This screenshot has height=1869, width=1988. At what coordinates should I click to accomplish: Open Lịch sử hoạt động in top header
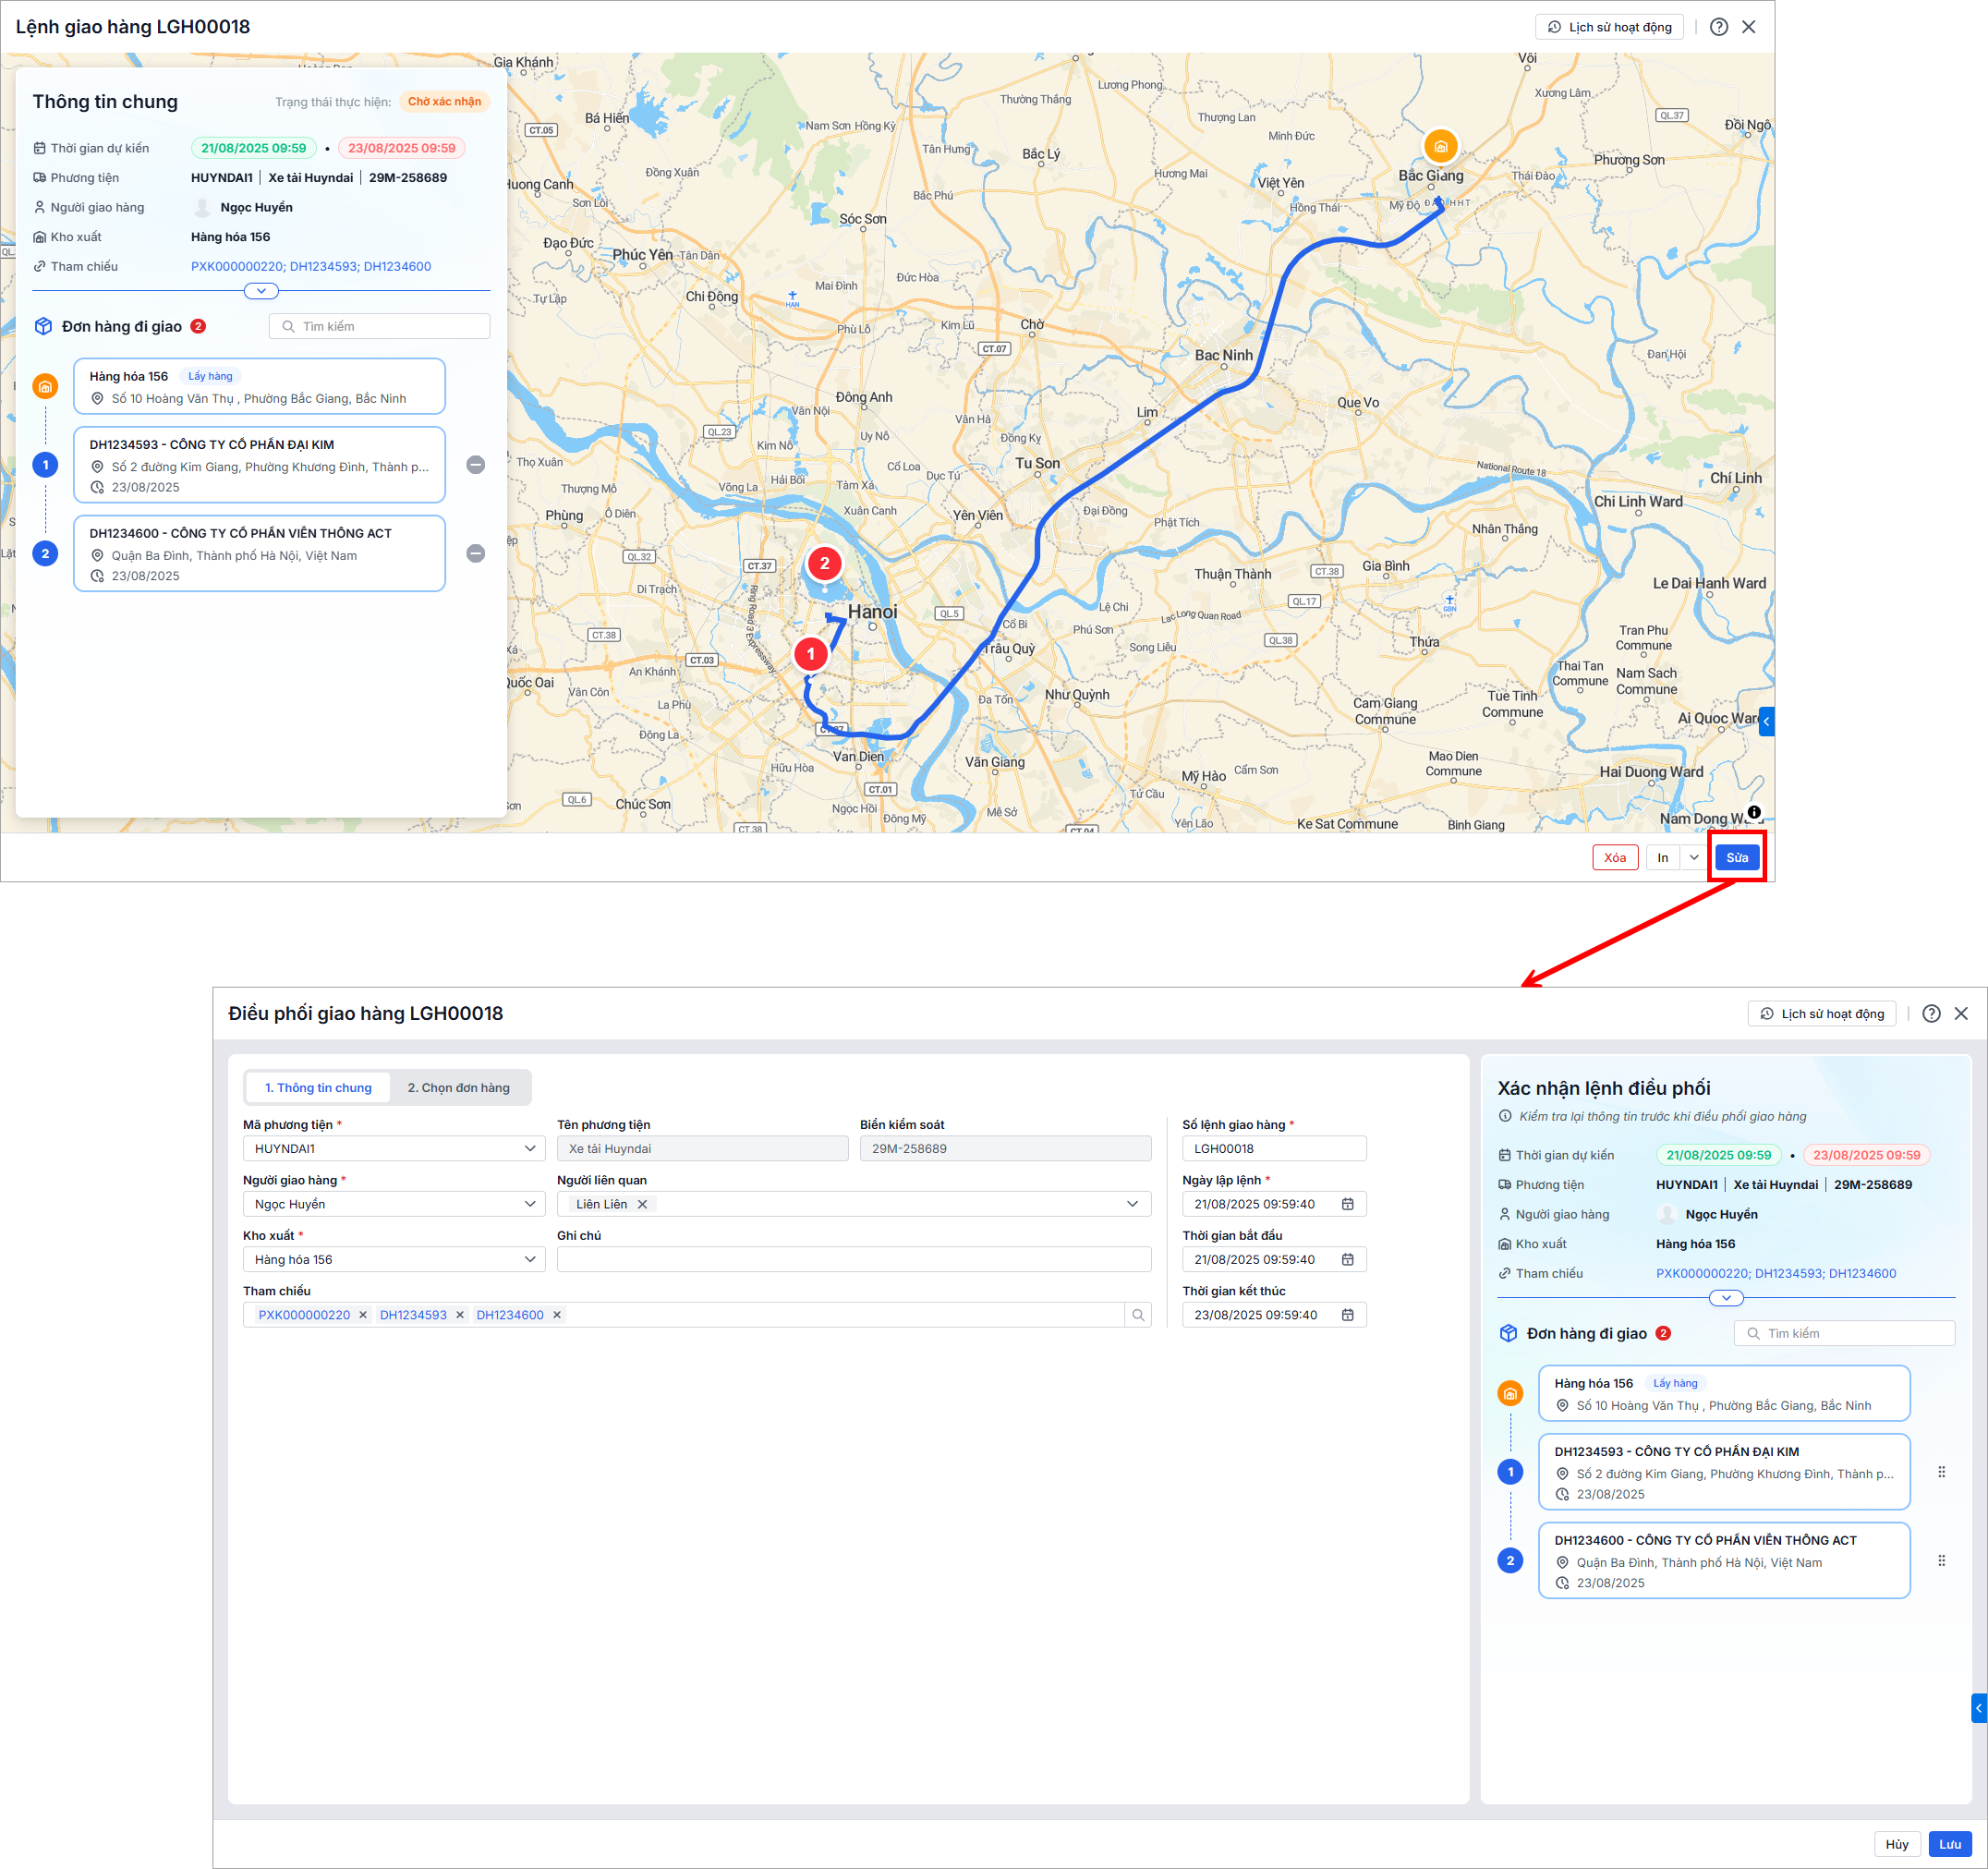(x=1609, y=27)
